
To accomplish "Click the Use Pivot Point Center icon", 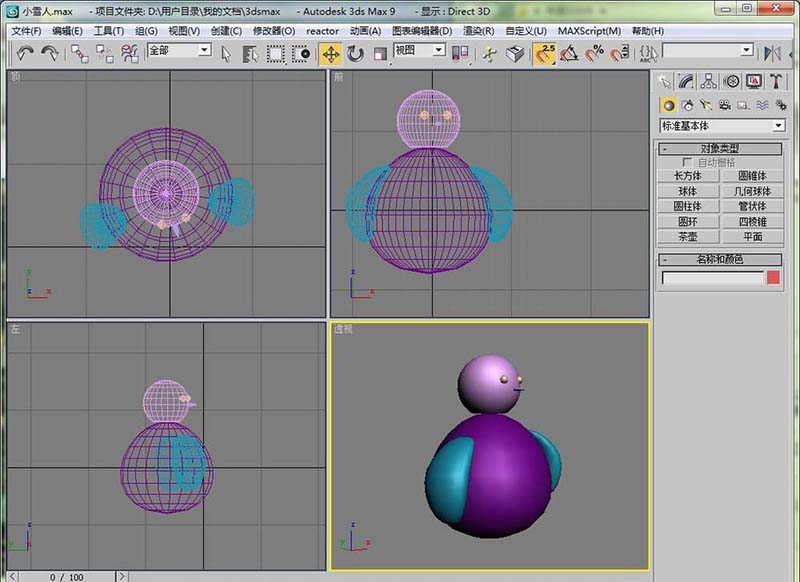I will click(460, 54).
